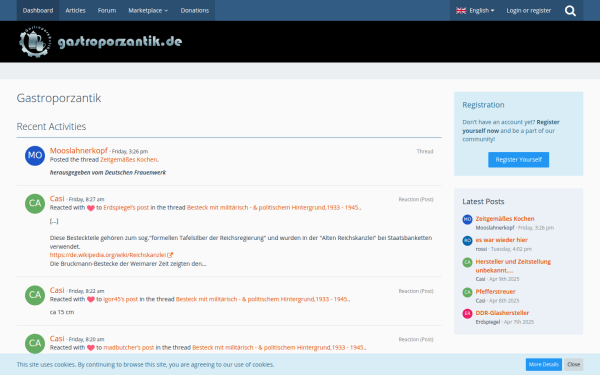Click the MO avatar beside Zeitgemäßes Kochen in Latest Posts
Viewport: 600px width, 375px height.
point(467,219)
